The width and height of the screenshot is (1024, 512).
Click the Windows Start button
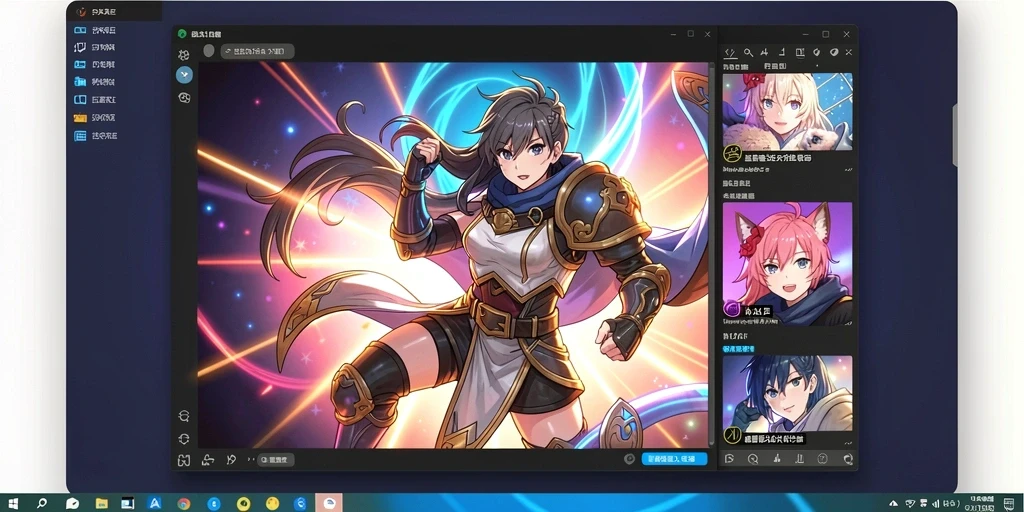tap(11, 504)
